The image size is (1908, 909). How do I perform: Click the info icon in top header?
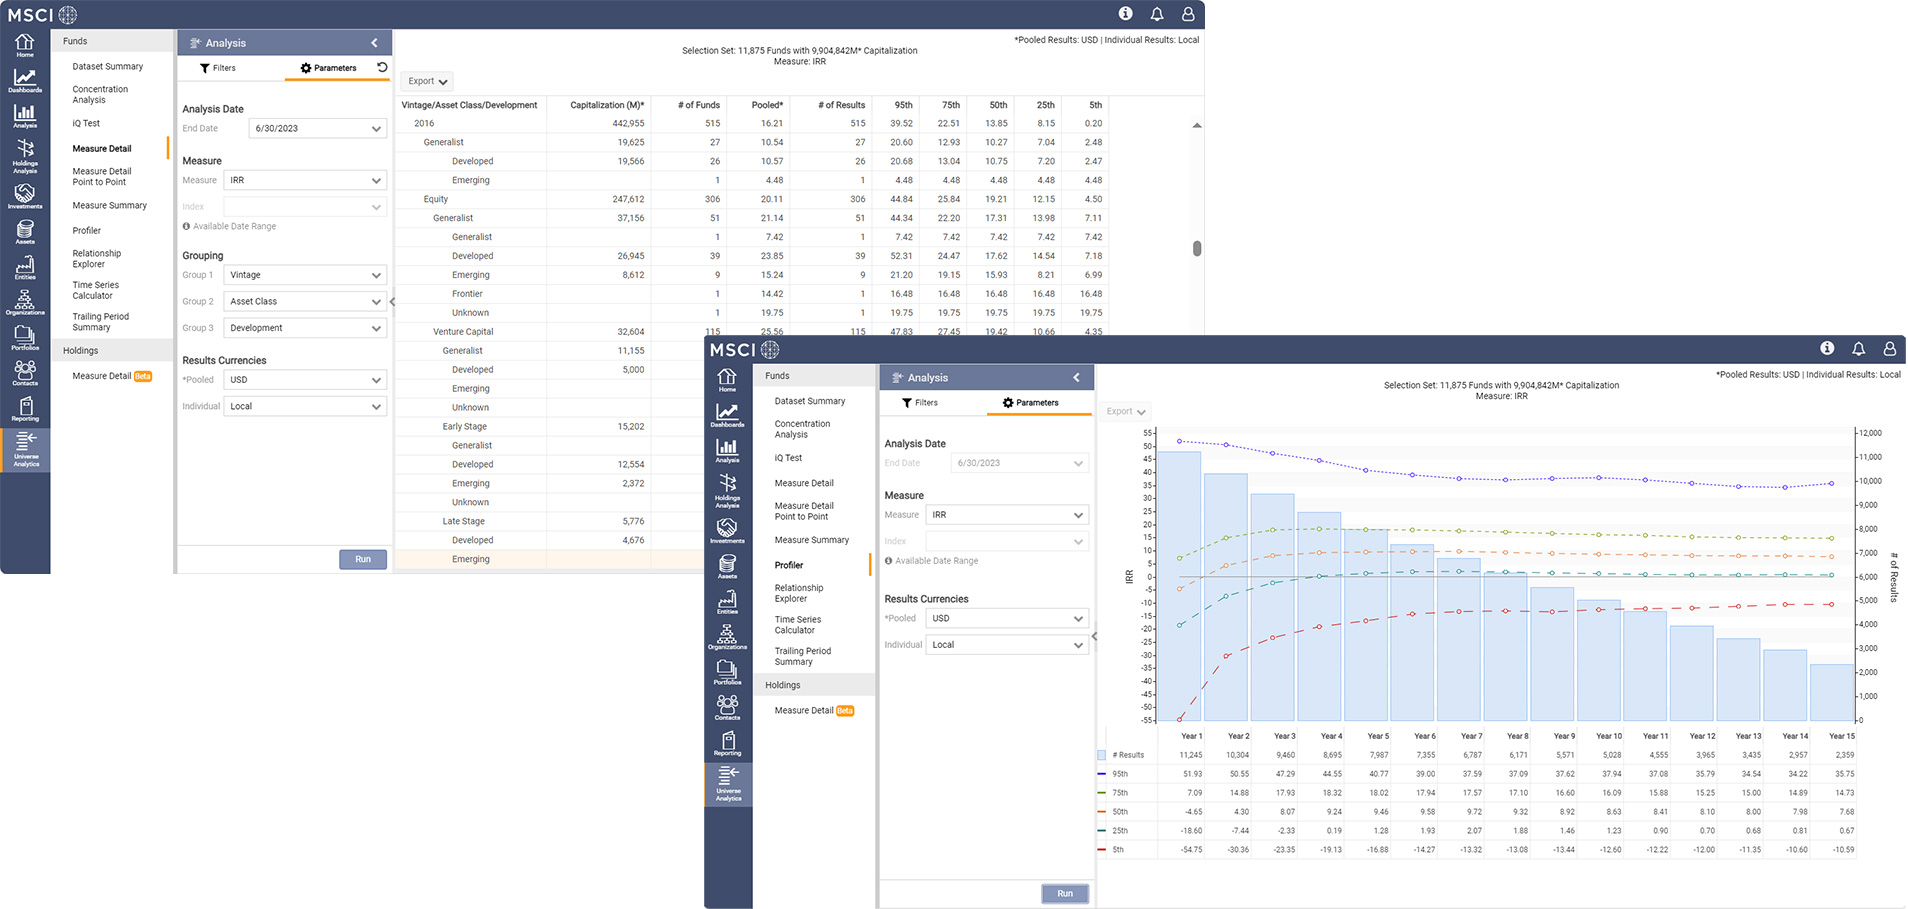coord(1125,14)
